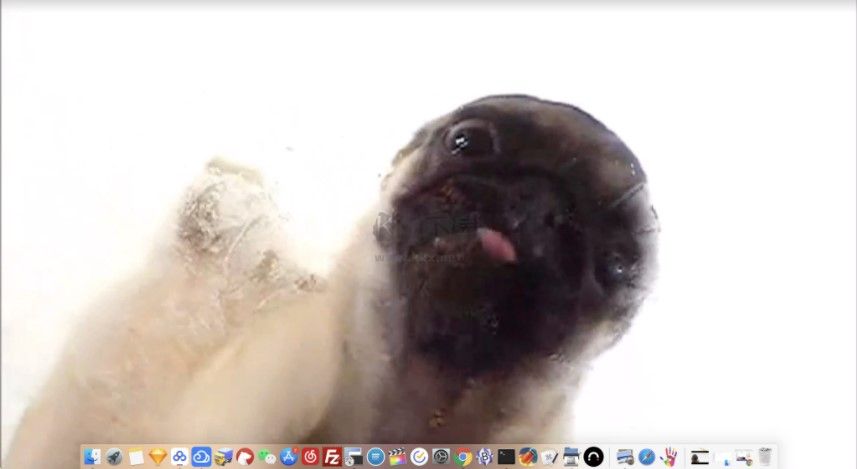Screen dimensions: 857x469
Task: Open WeChat from the dock
Action: point(267,457)
